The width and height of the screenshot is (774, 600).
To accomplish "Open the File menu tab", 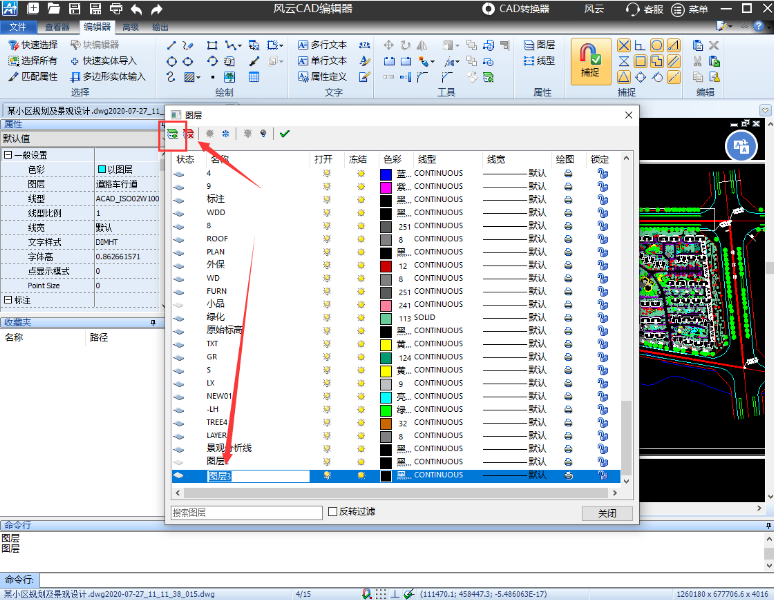I will pyautogui.click(x=18, y=27).
